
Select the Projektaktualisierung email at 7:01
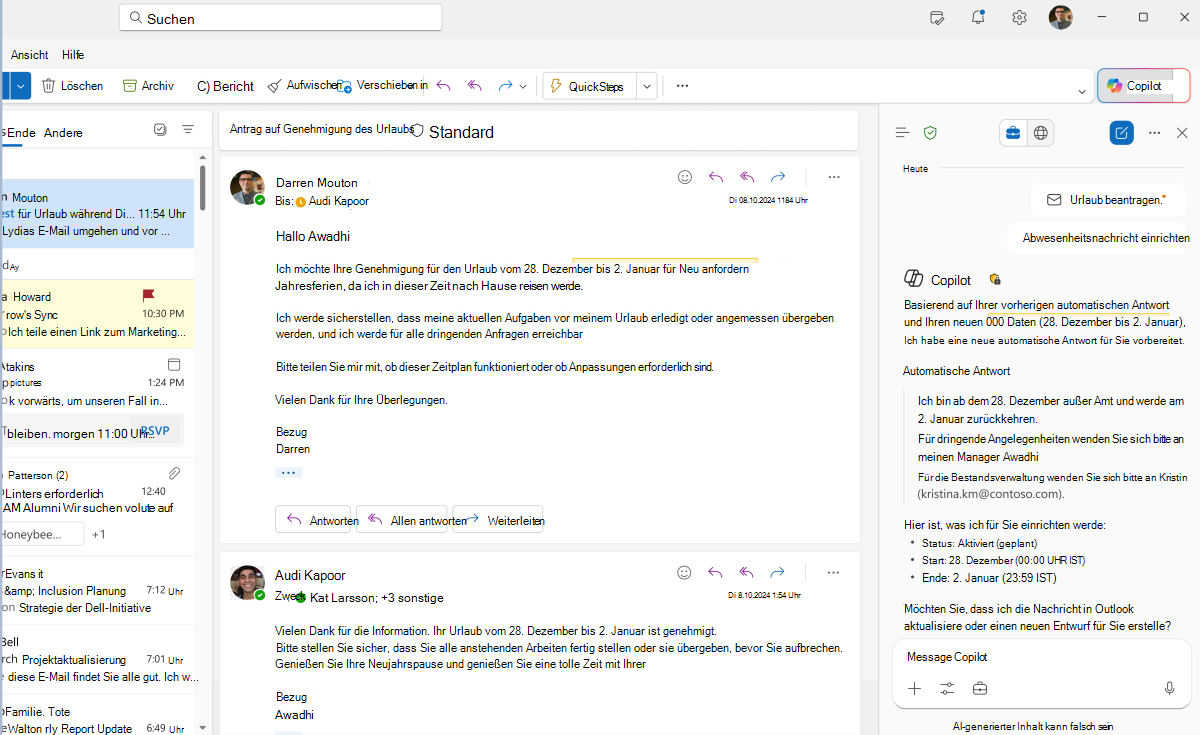coord(97,659)
